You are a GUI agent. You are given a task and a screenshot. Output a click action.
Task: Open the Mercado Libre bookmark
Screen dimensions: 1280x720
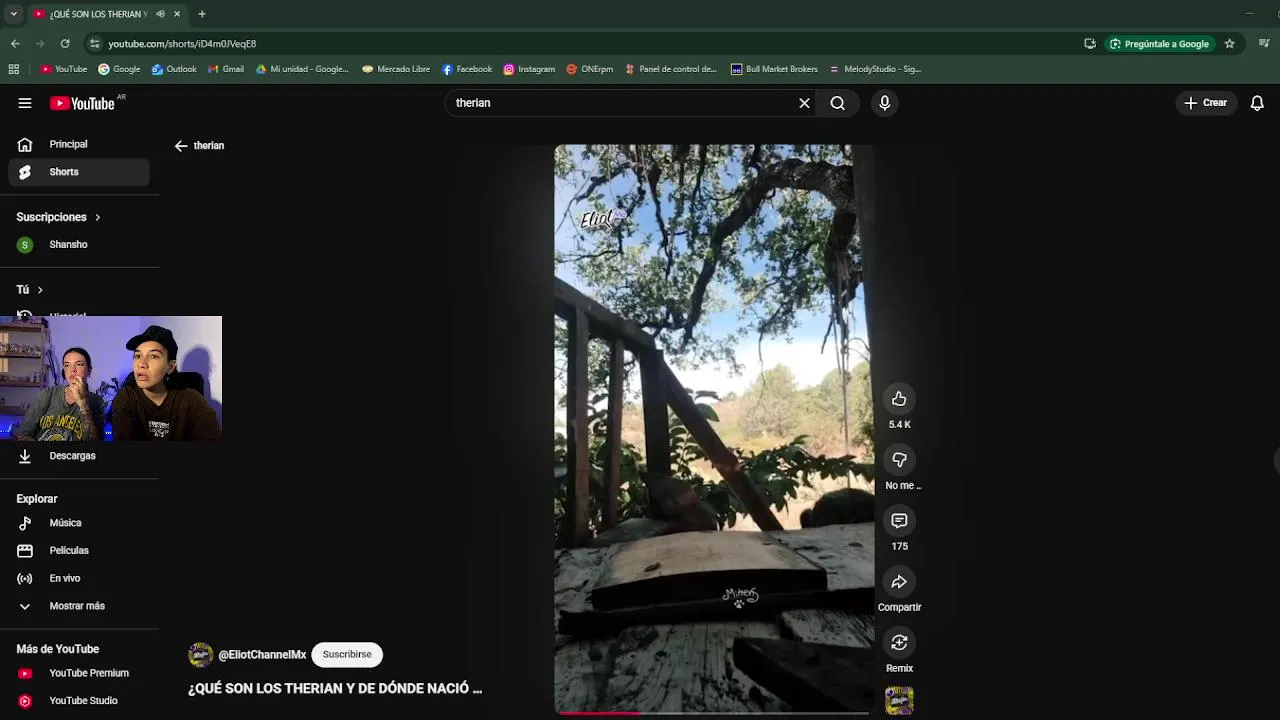[x=396, y=69]
